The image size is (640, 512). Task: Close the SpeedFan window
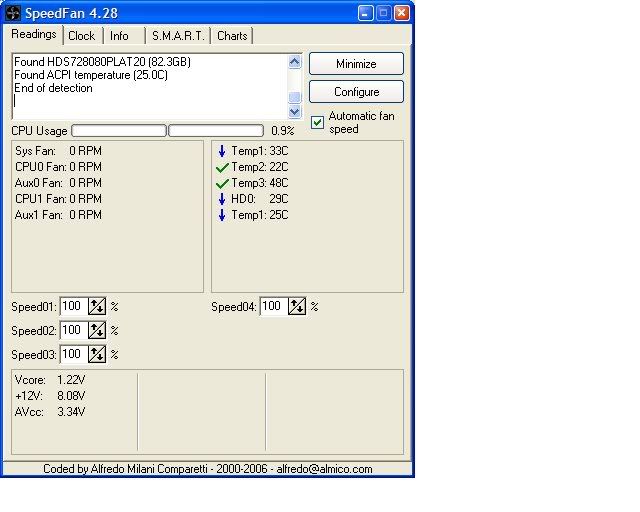point(402,13)
